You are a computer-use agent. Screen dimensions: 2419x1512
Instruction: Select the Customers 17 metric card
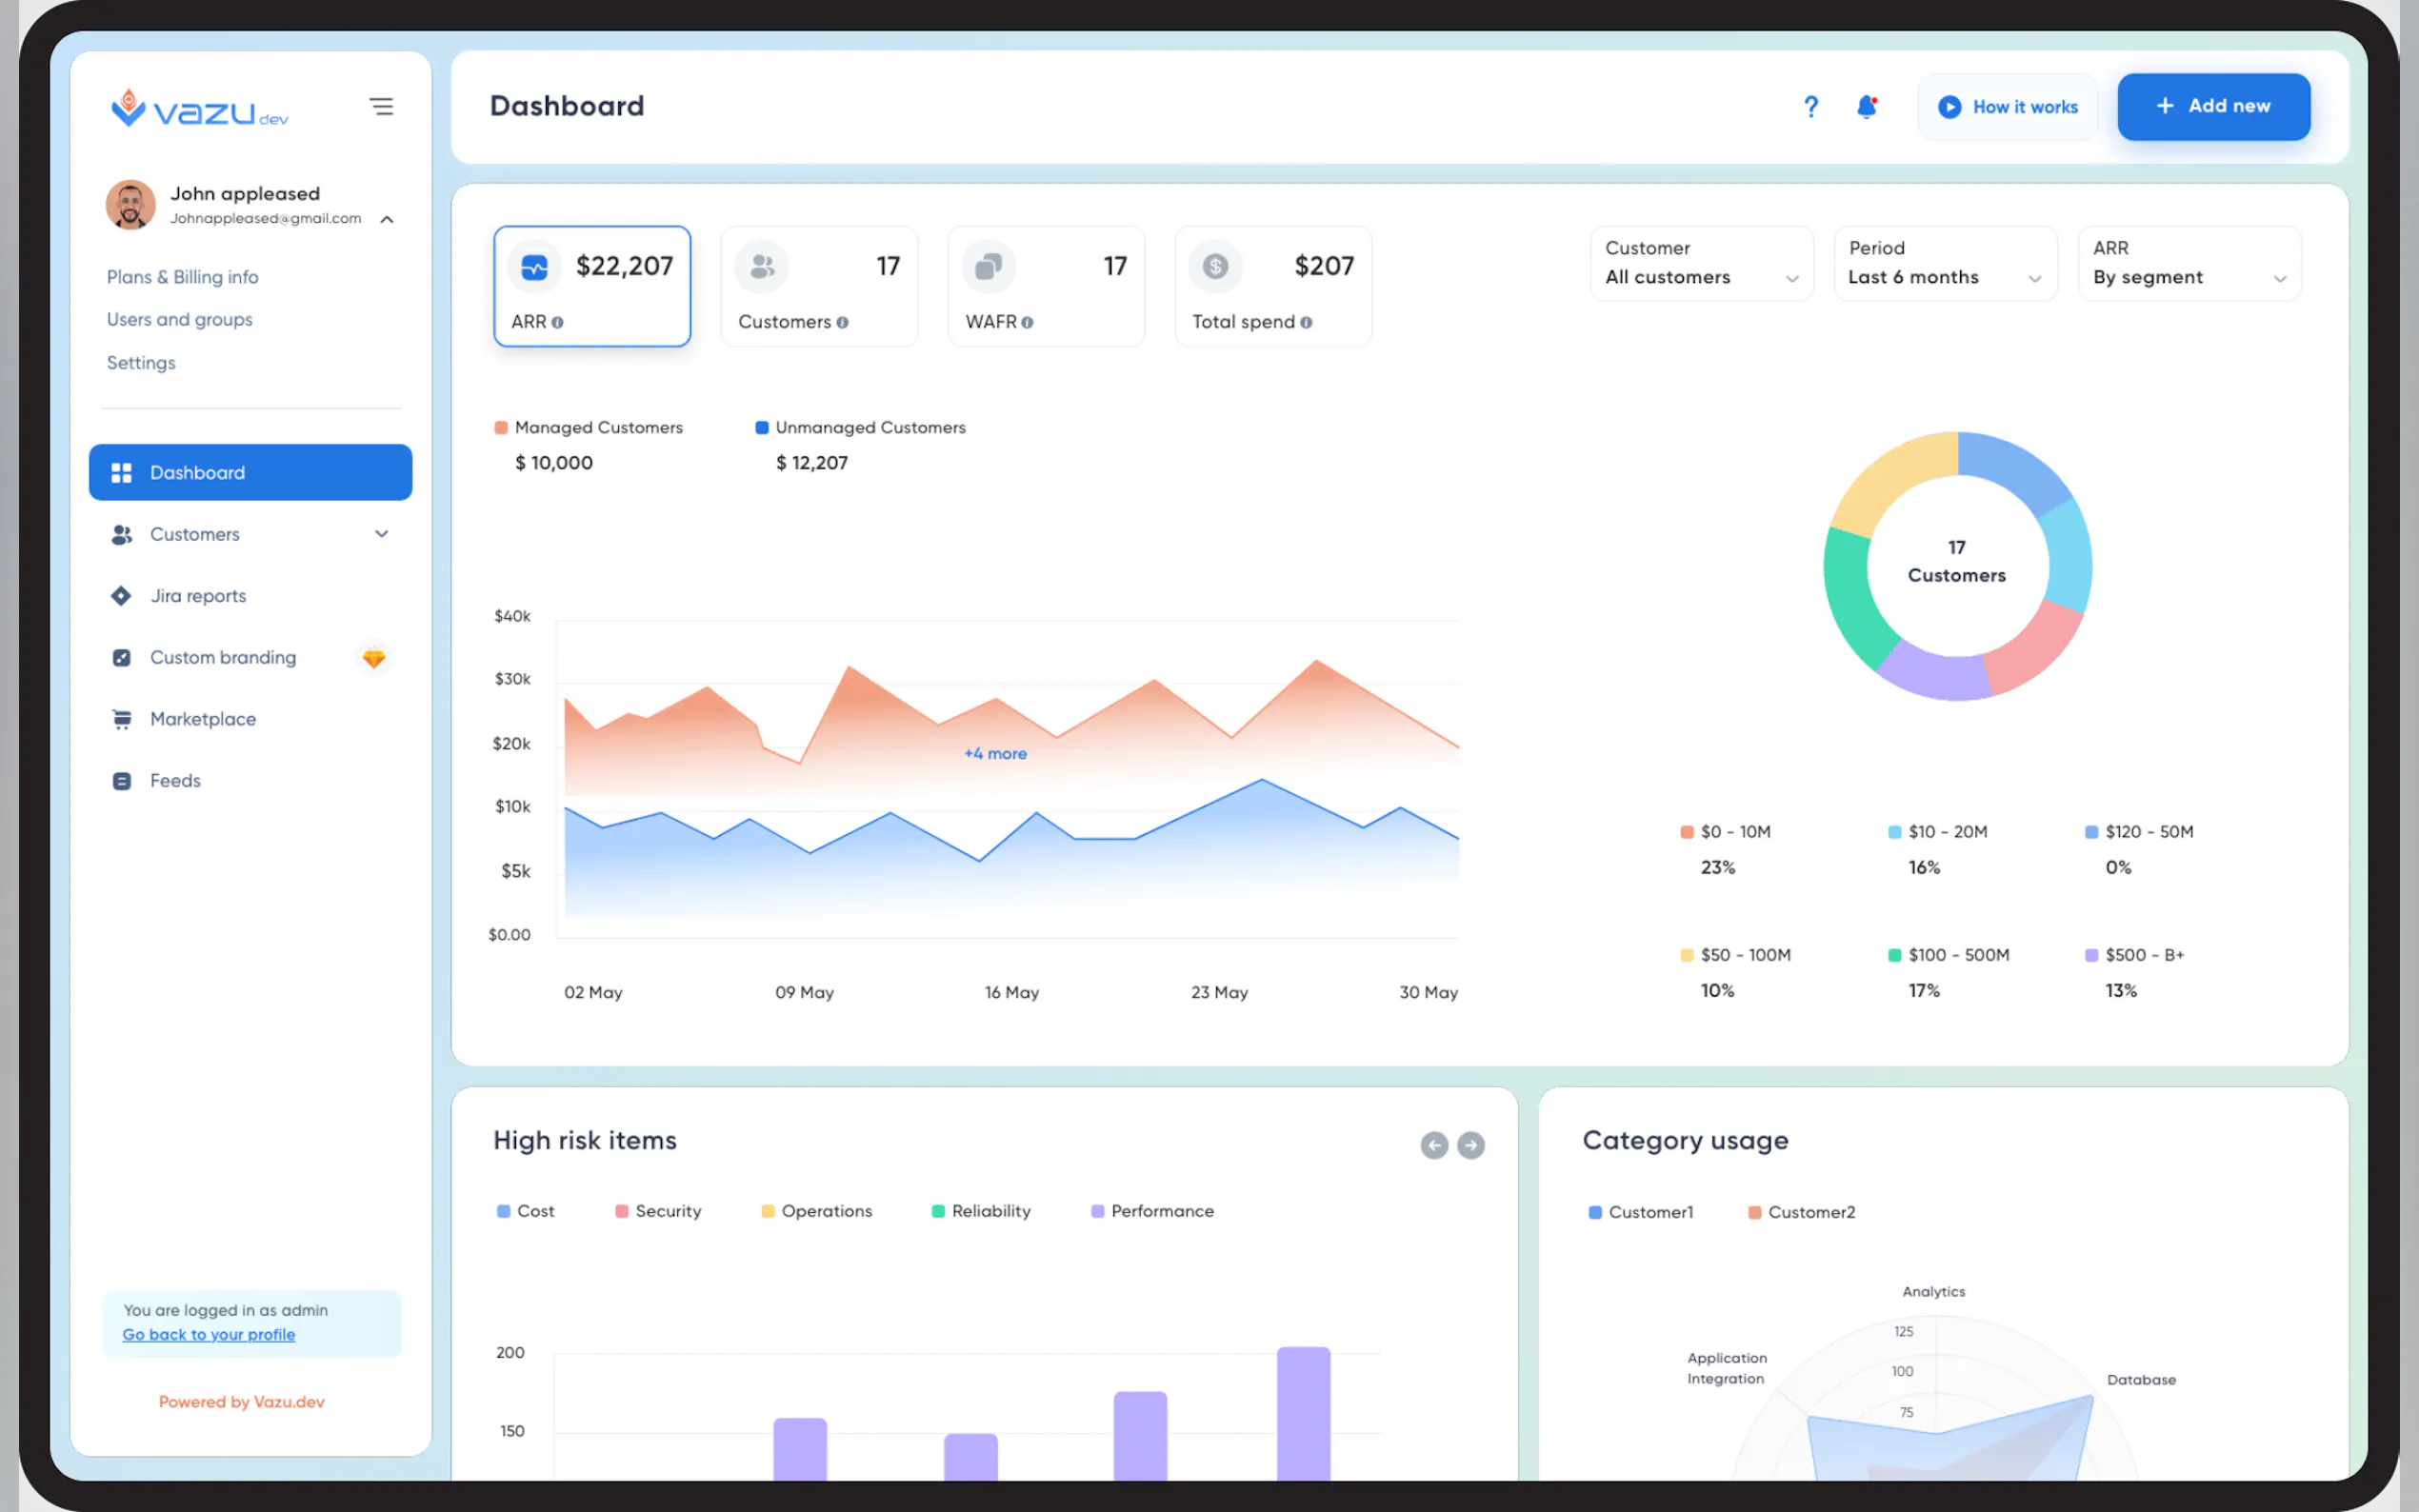coord(819,286)
